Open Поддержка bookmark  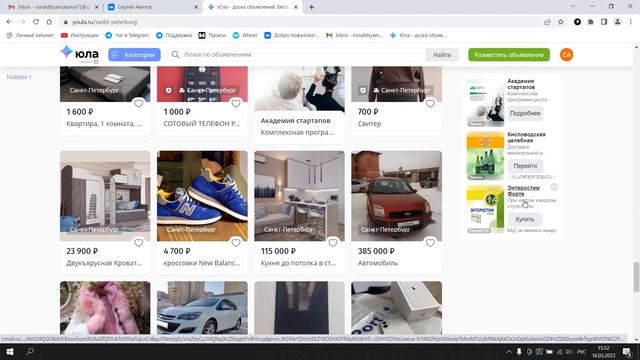(x=174, y=36)
